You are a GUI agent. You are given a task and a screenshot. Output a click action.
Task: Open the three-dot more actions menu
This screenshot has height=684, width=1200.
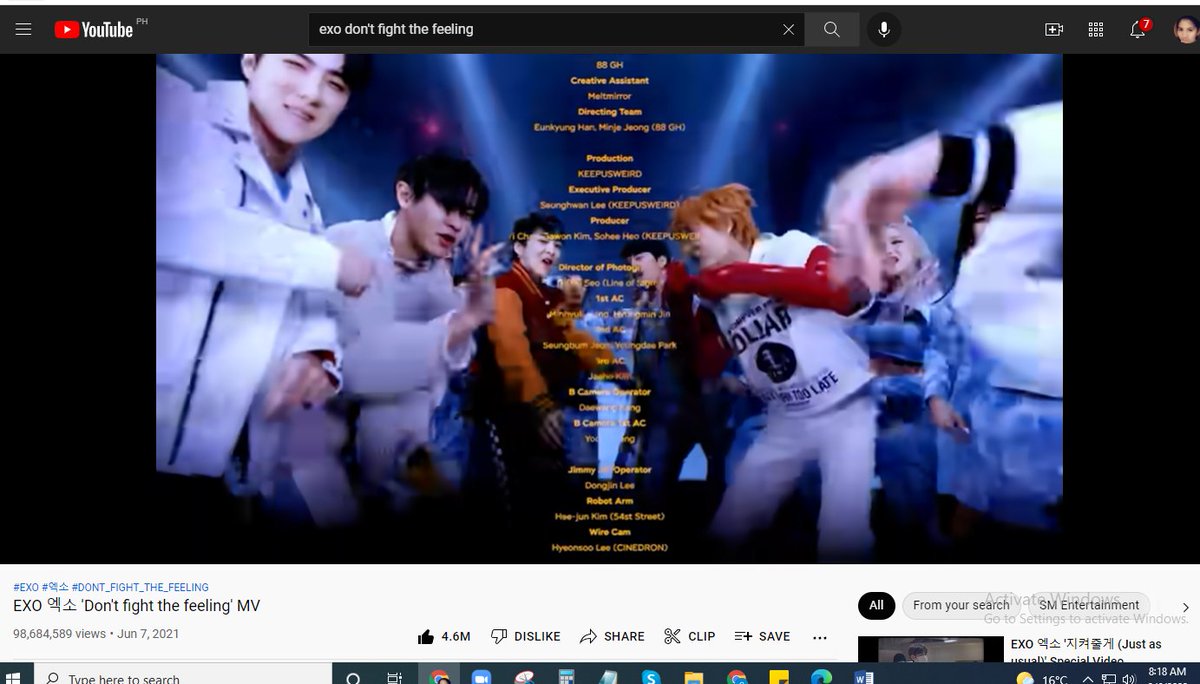[820, 637]
